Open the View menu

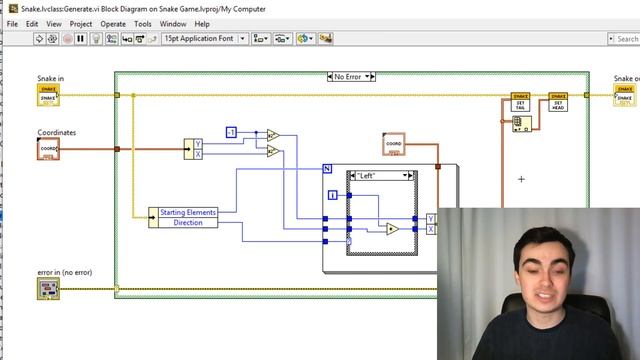54,24
